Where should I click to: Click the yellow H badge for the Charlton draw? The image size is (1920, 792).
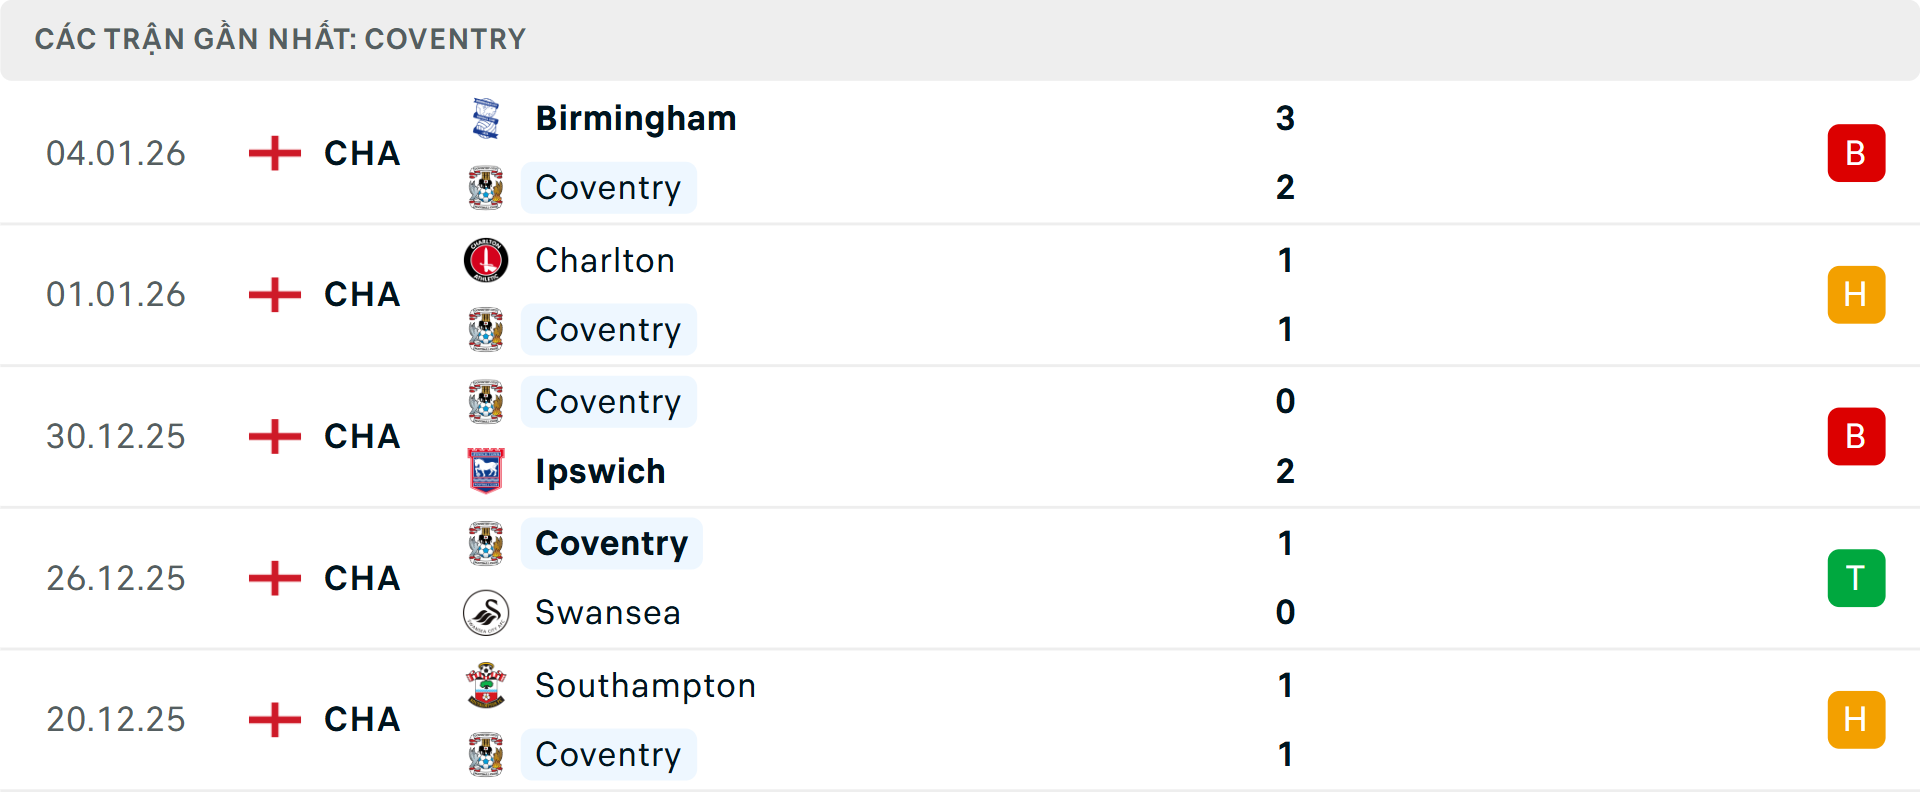1857,294
